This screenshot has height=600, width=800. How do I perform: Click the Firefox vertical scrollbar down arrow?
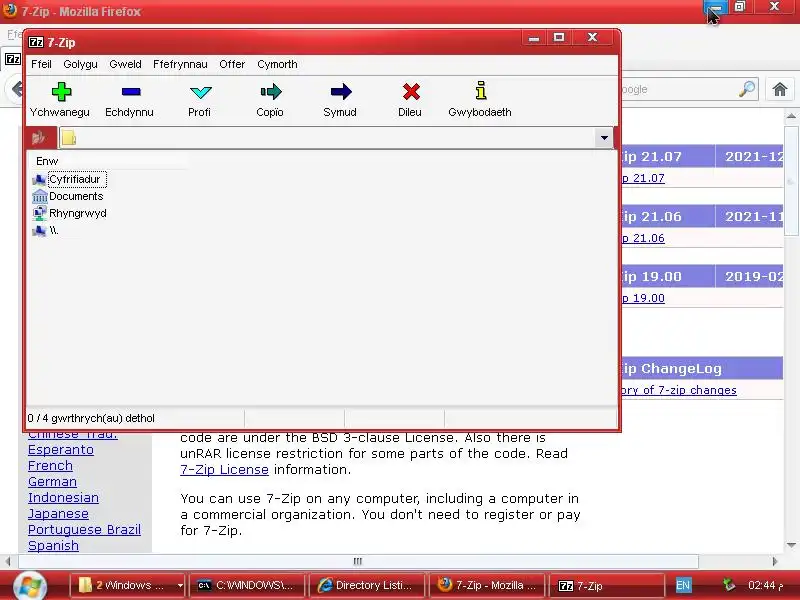pos(791,545)
